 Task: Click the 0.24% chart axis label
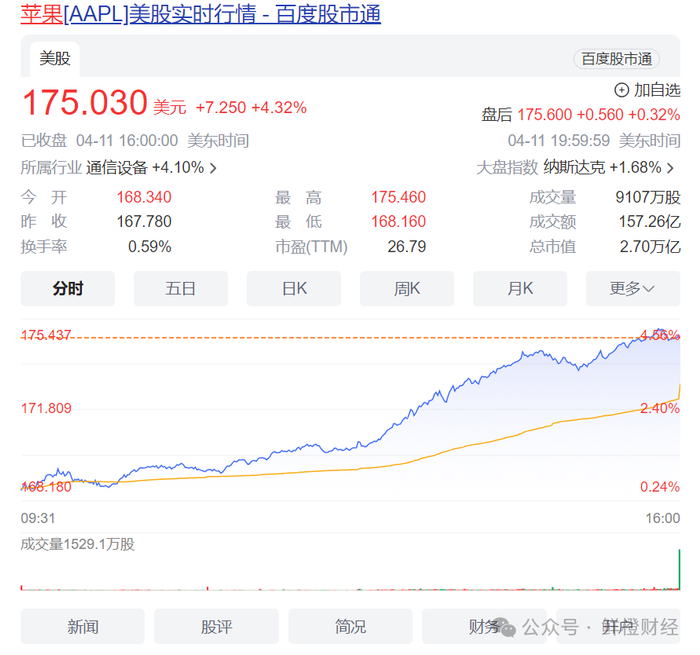point(660,487)
